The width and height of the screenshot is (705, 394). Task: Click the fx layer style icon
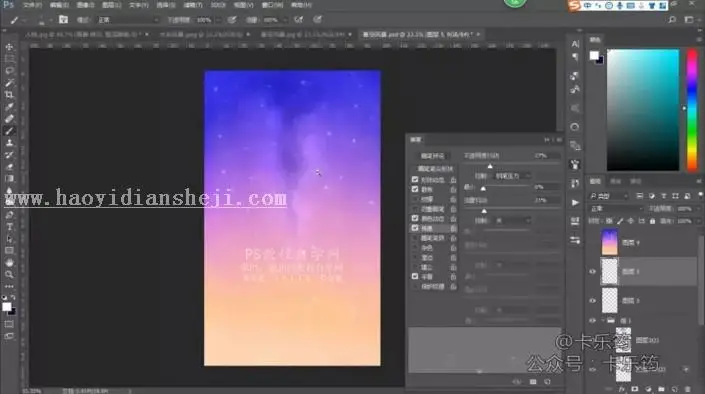pos(622,389)
